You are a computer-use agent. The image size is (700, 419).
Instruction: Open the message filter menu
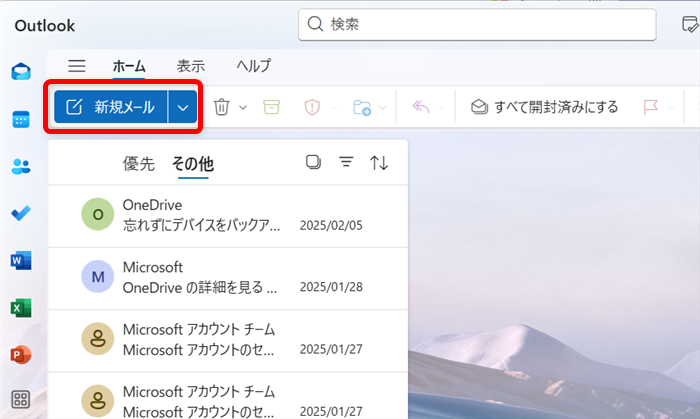pyautogui.click(x=346, y=163)
